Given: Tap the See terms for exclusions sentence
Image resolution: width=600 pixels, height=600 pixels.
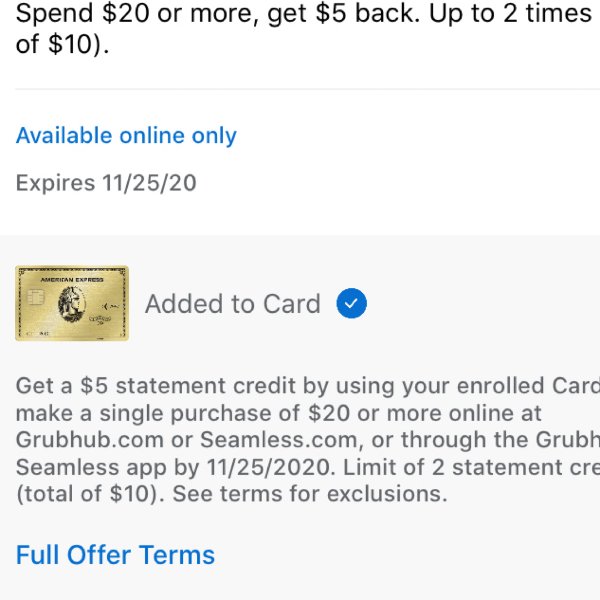Looking at the screenshot, I should click(310, 494).
